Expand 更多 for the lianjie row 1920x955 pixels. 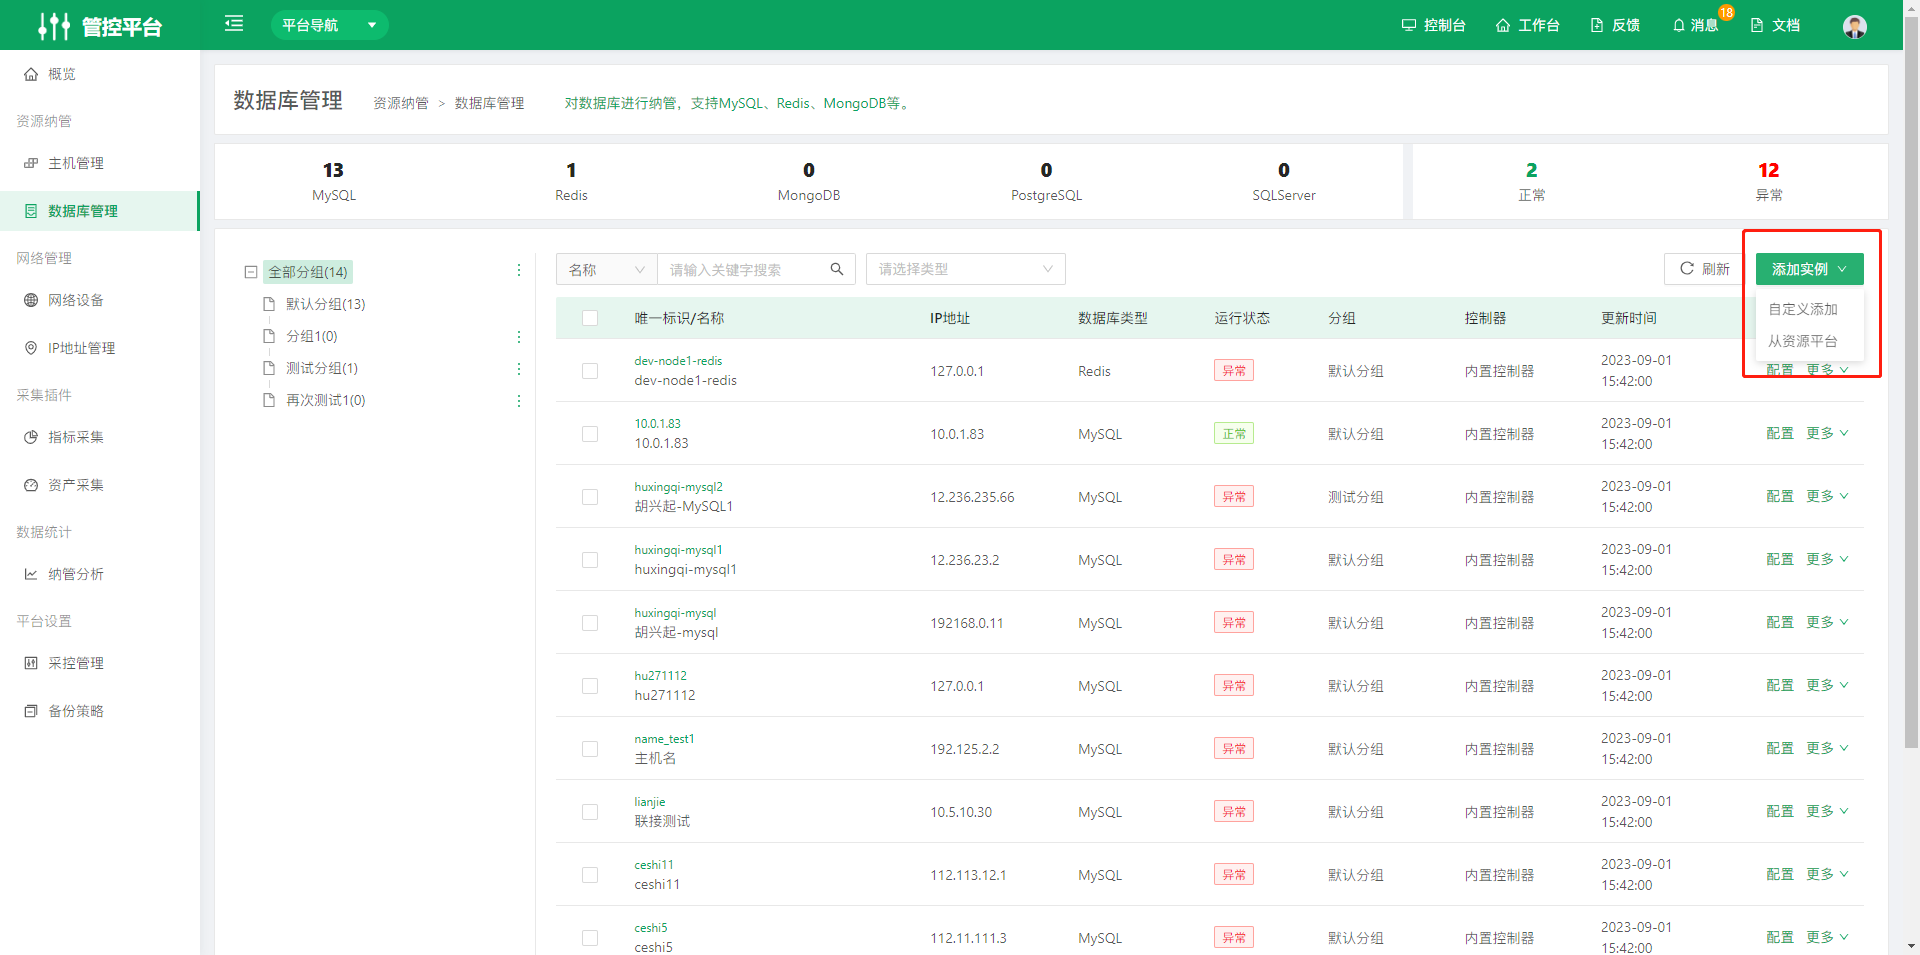point(1827,811)
